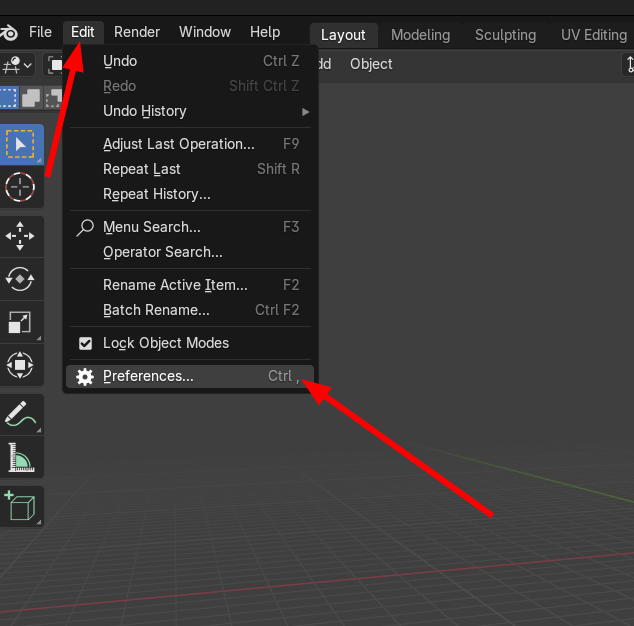Image resolution: width=634 pixels, height=626 pixels.
Task: Click the Menu Search magnifier icon
Action: [x=85, y=228]
